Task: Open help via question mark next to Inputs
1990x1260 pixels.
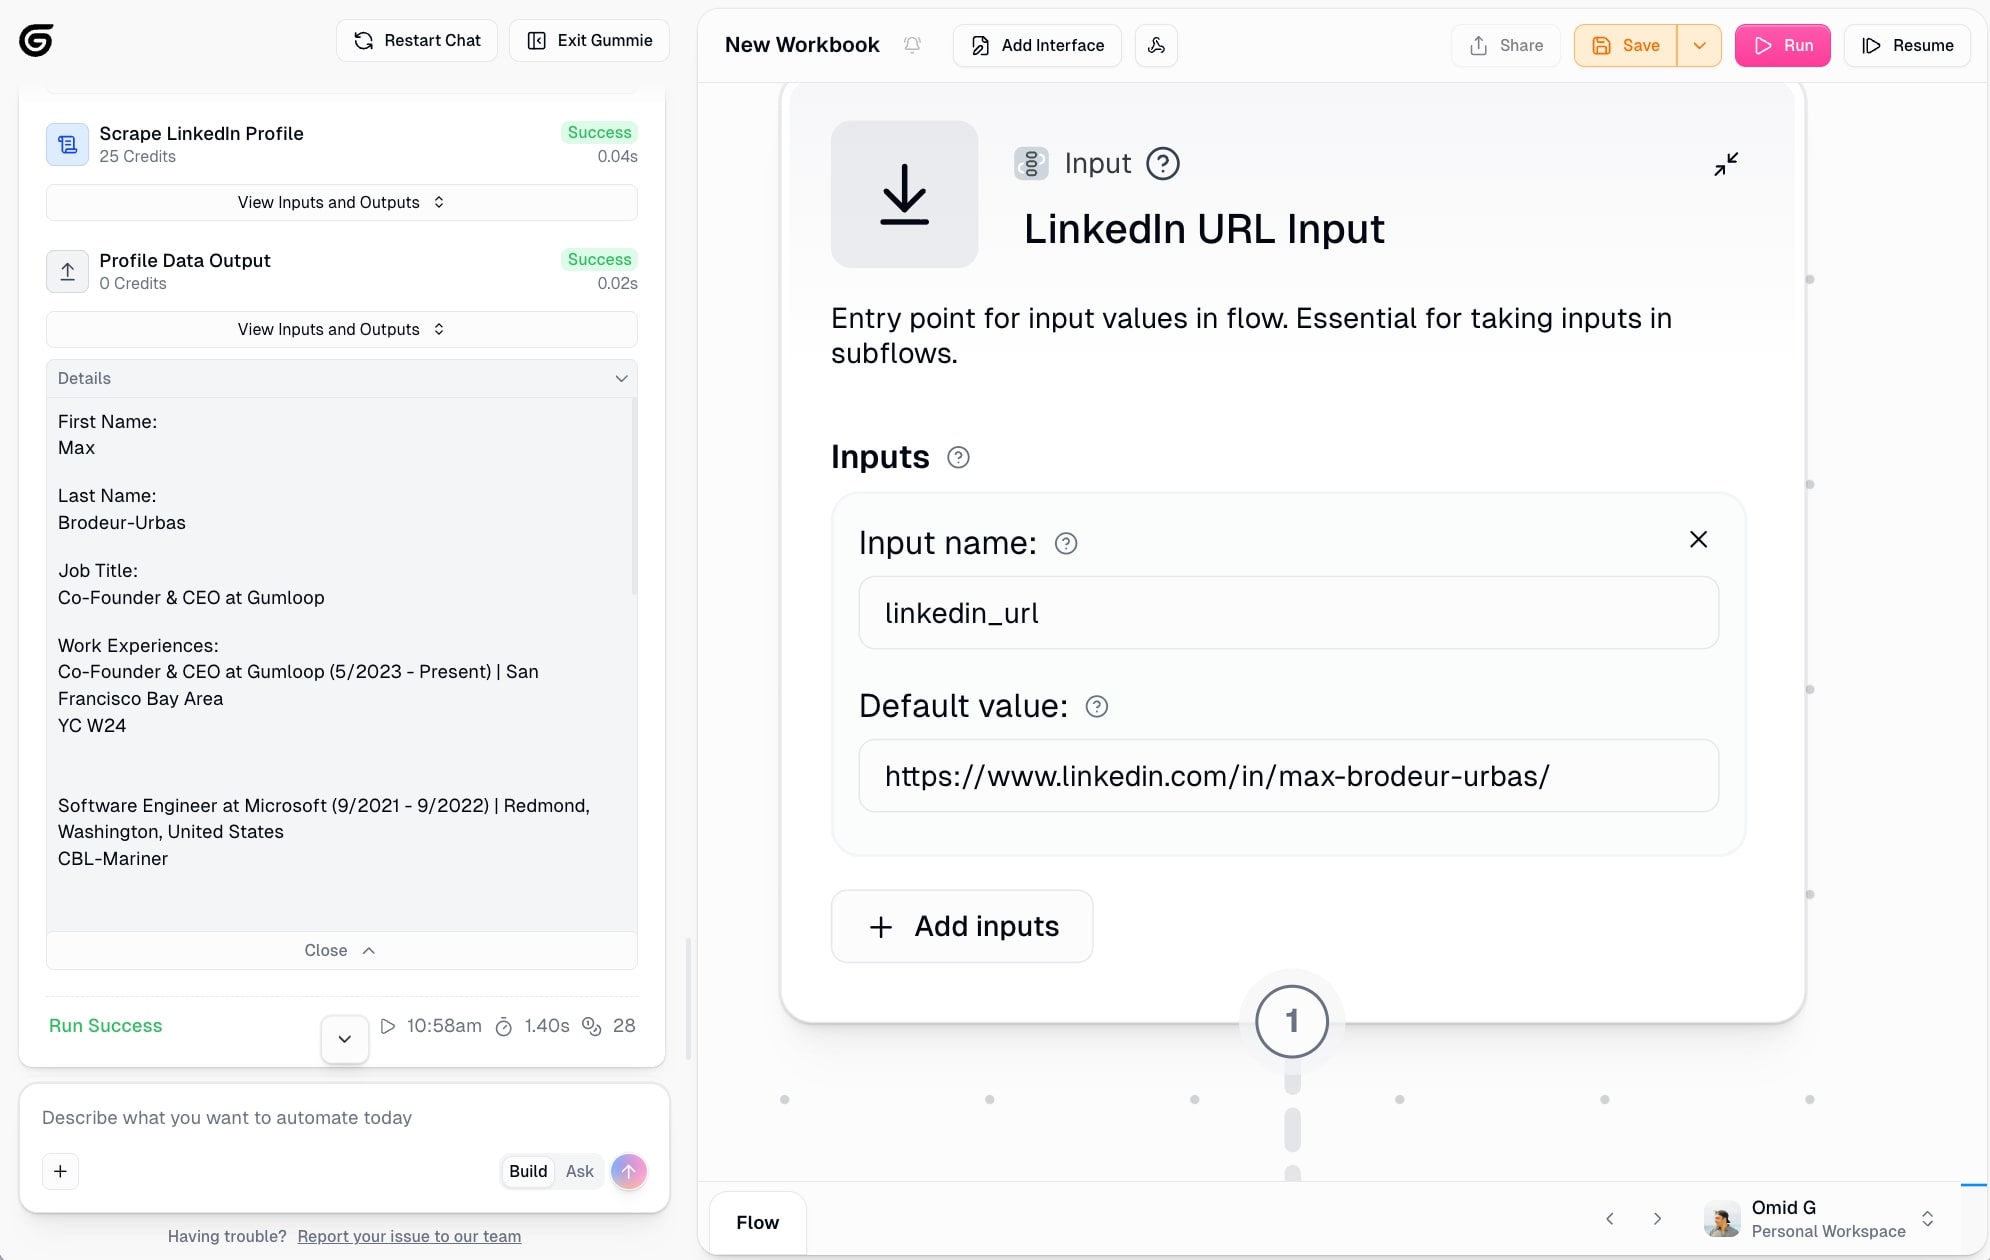Action: coord(957,457)
